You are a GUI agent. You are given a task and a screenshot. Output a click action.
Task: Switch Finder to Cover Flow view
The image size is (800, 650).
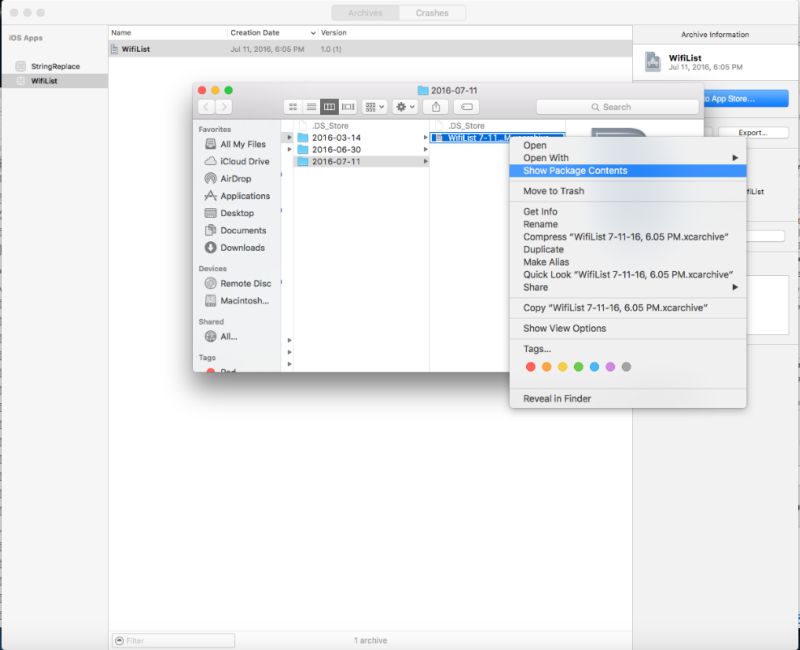click(348, 106)
